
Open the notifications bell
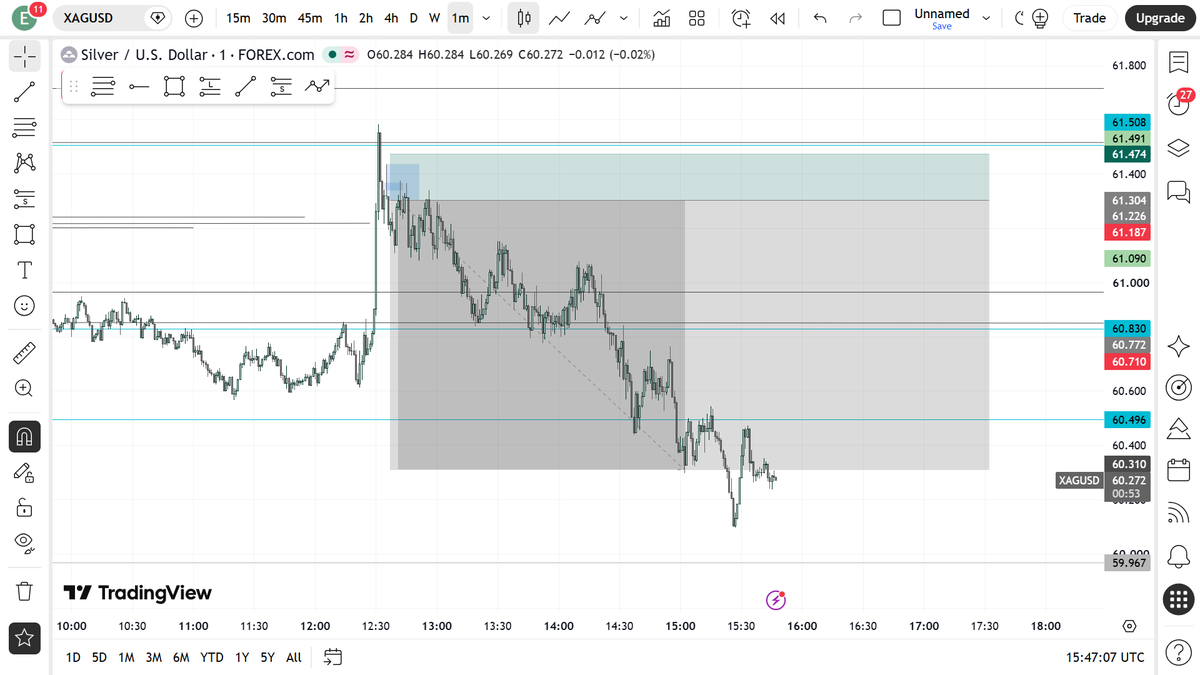coord(1179,556)
